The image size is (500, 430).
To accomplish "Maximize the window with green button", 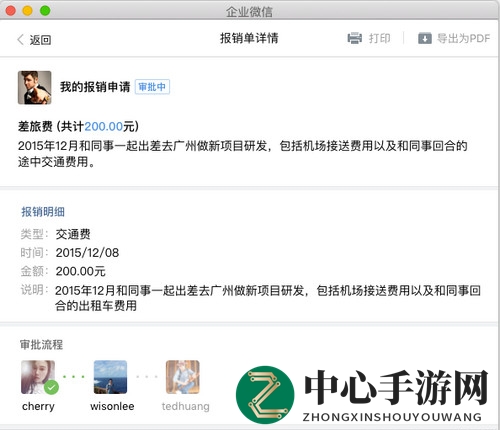I will pos(45,11).
